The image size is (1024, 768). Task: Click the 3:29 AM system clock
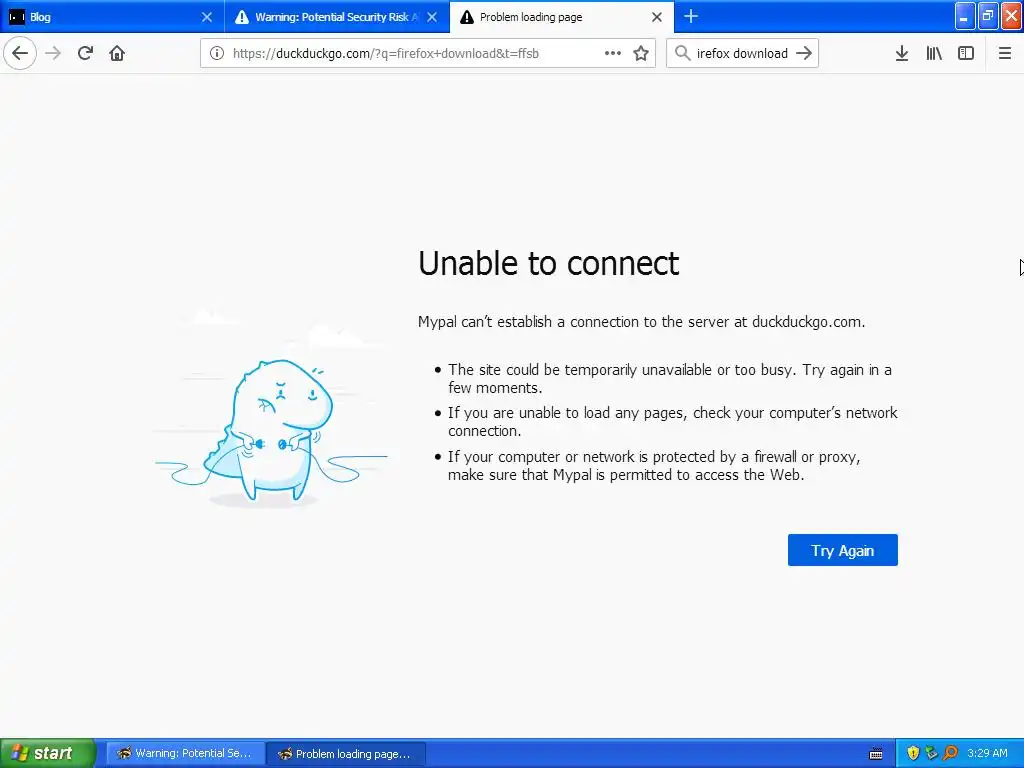click(x=987, y=754)
